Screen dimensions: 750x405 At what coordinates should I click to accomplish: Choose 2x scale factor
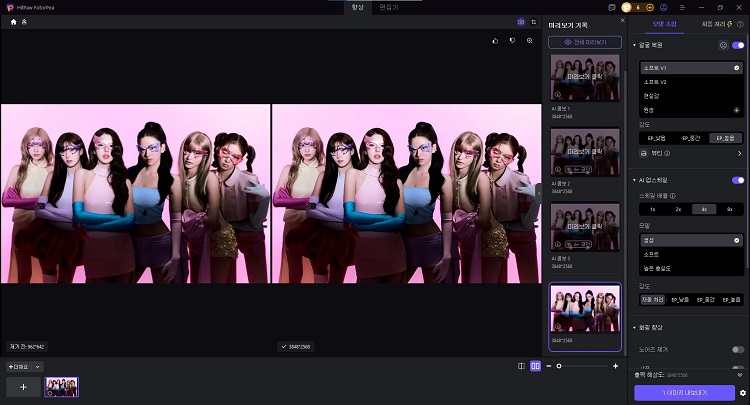678,209
